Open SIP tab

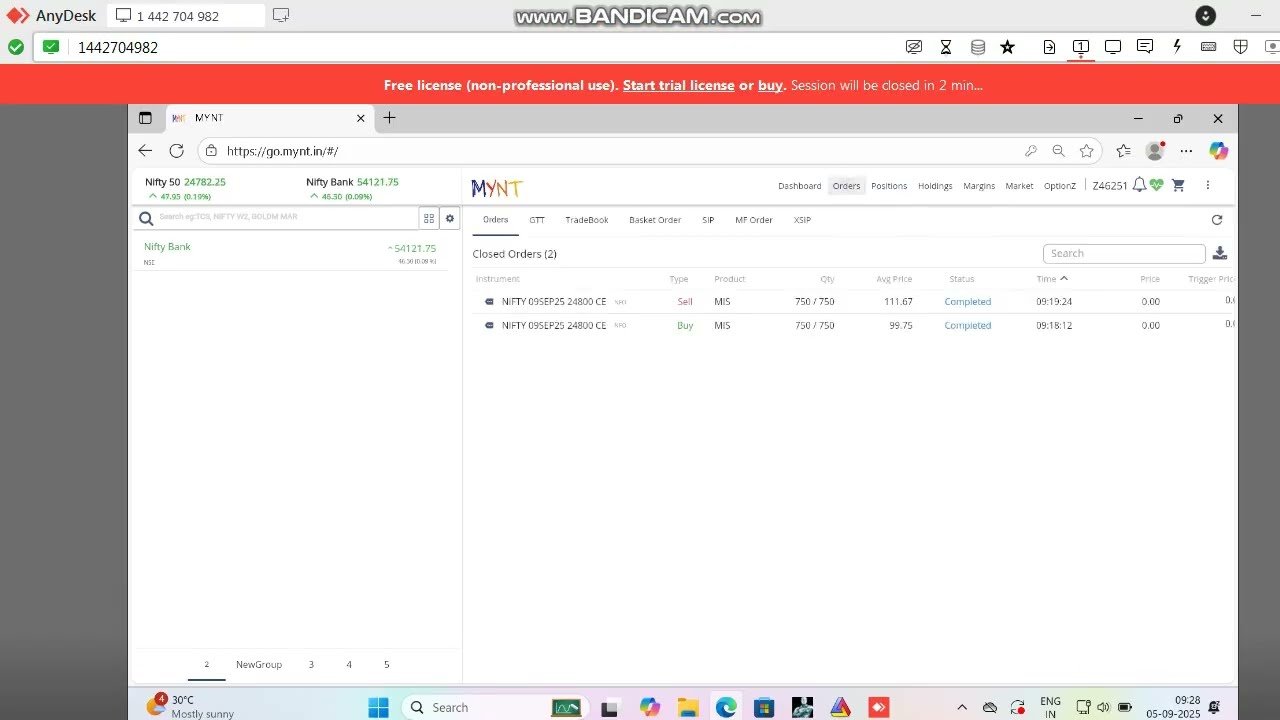pyautogui.click(x=708, y=220)
